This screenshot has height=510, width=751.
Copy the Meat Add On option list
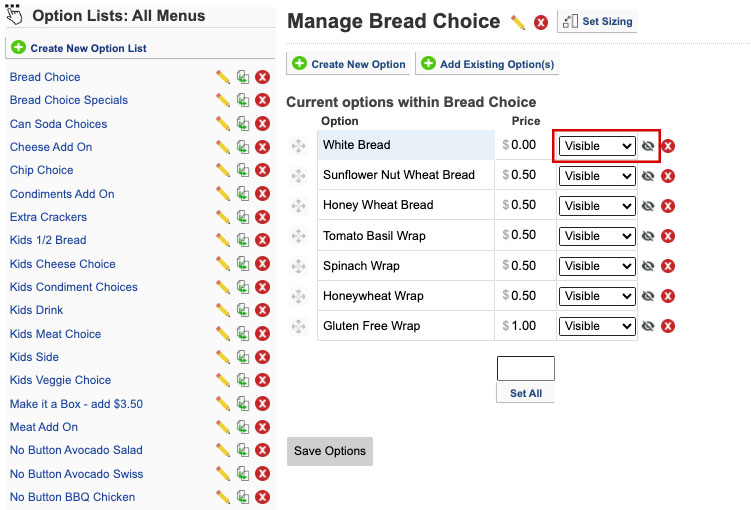pos(243,427)
